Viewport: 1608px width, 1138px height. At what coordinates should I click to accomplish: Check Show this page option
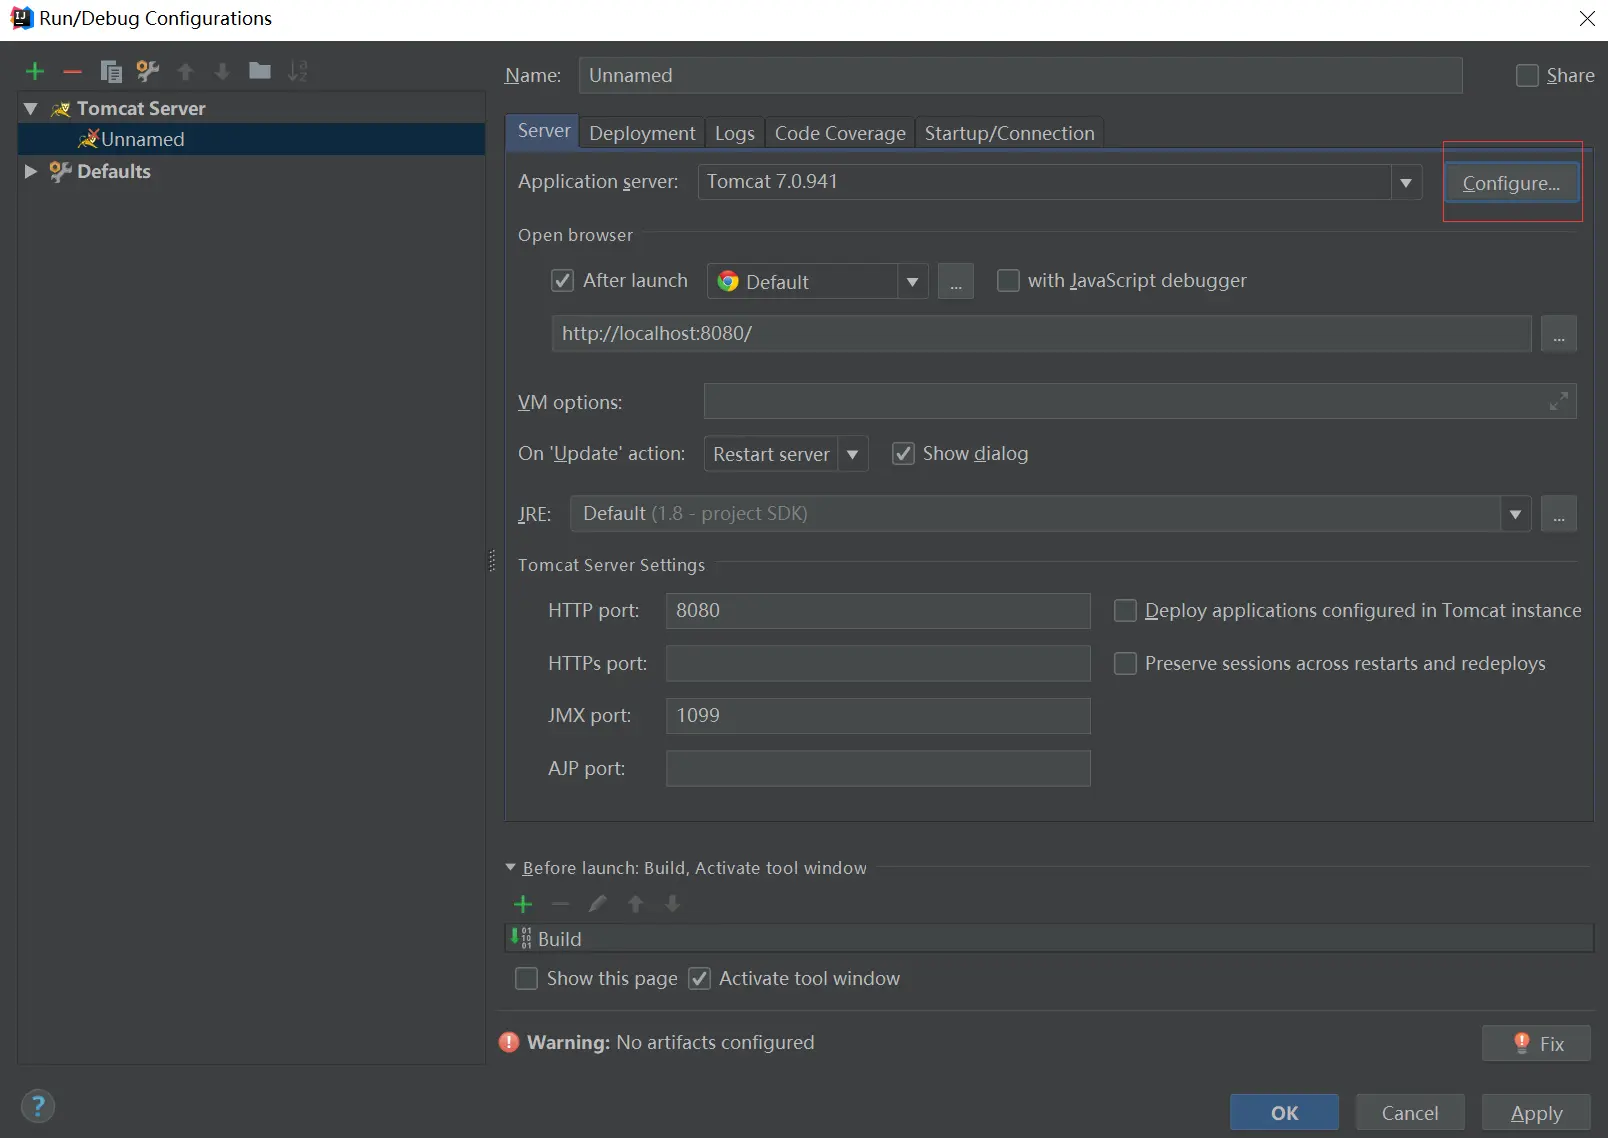pos(526,978)
